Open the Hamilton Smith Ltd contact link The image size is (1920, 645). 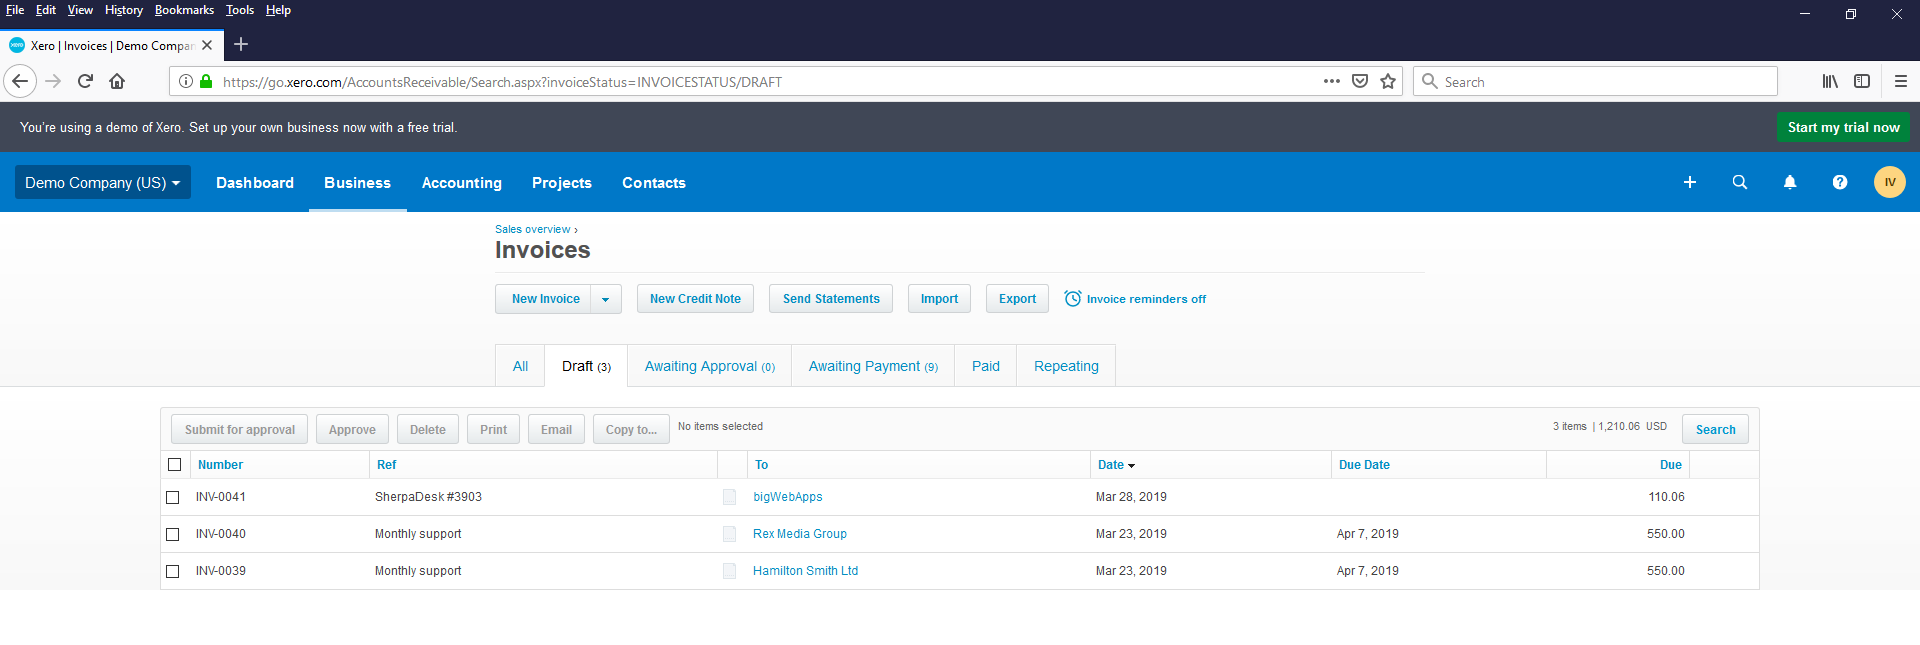805,571
